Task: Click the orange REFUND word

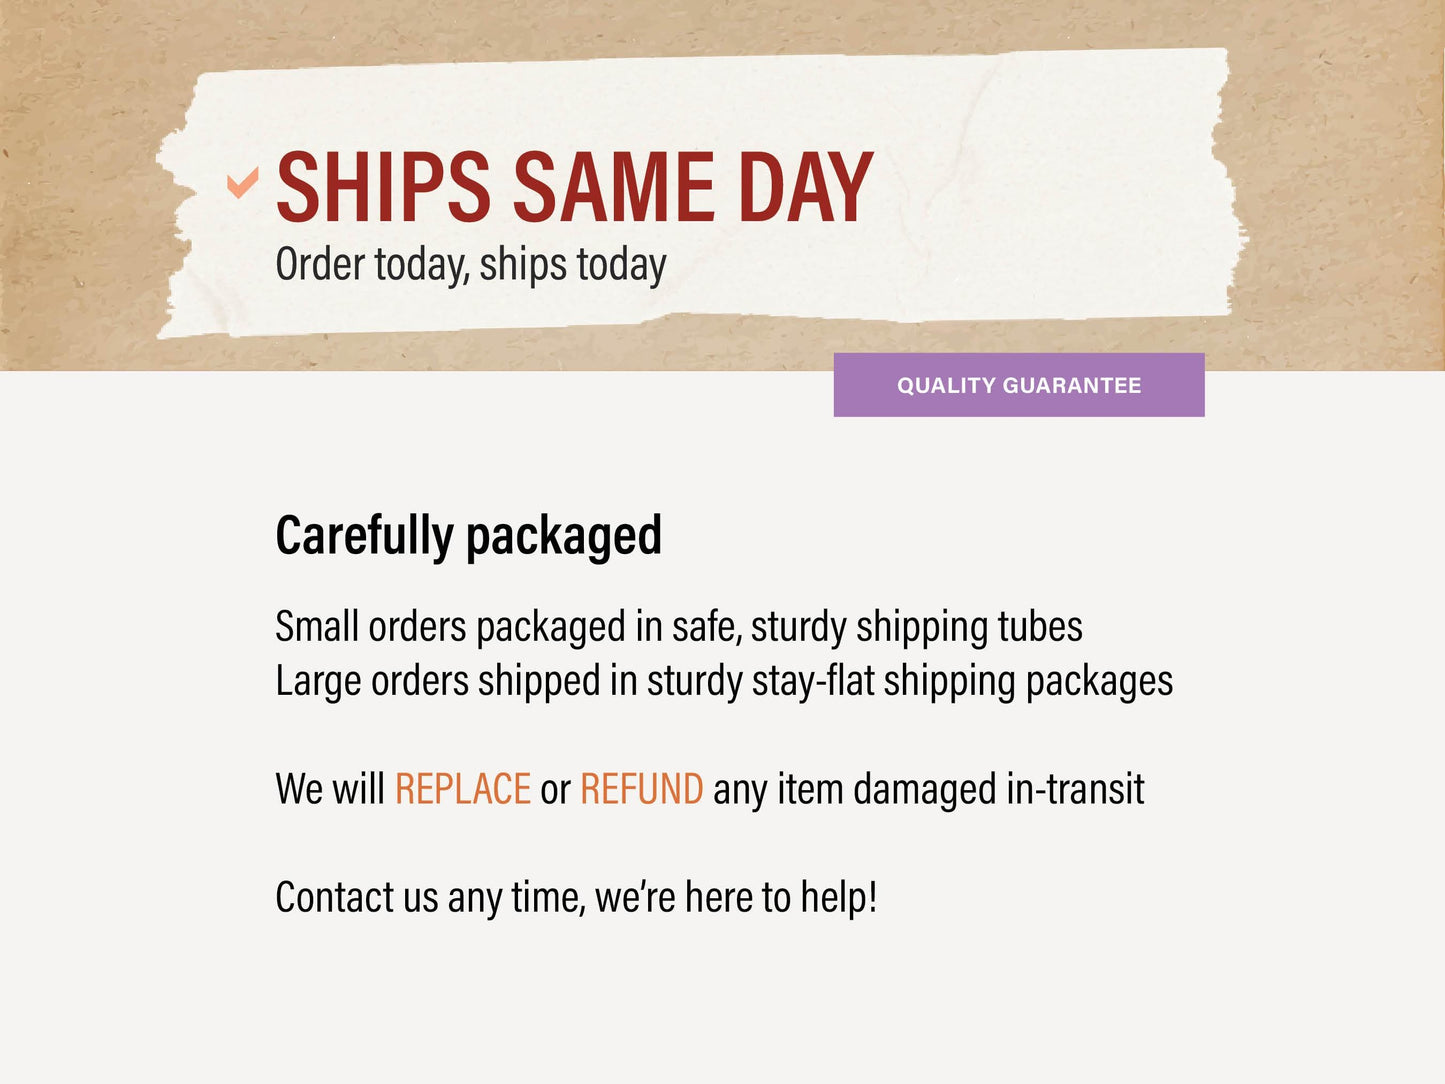Action: [641, 789]
